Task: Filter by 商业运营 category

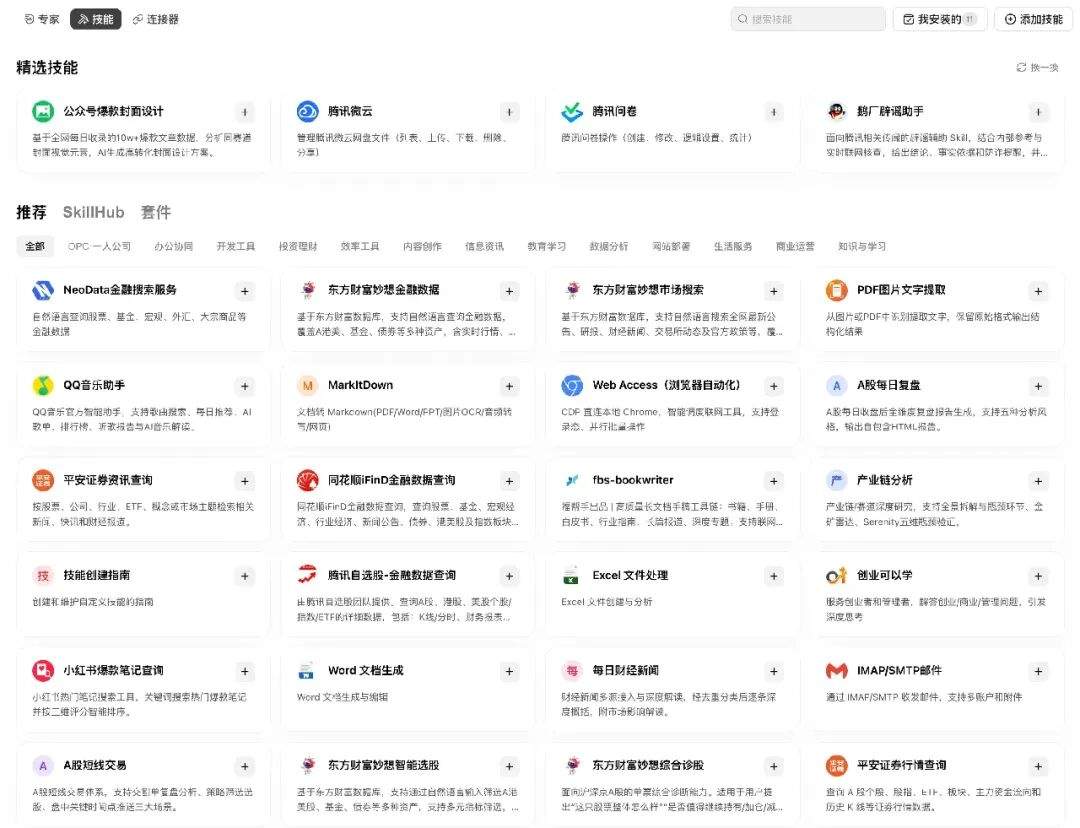Action: (x=796, y=246)
